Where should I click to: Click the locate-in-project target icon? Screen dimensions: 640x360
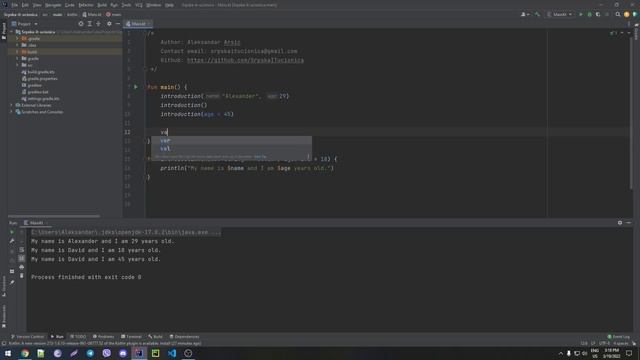81,24
